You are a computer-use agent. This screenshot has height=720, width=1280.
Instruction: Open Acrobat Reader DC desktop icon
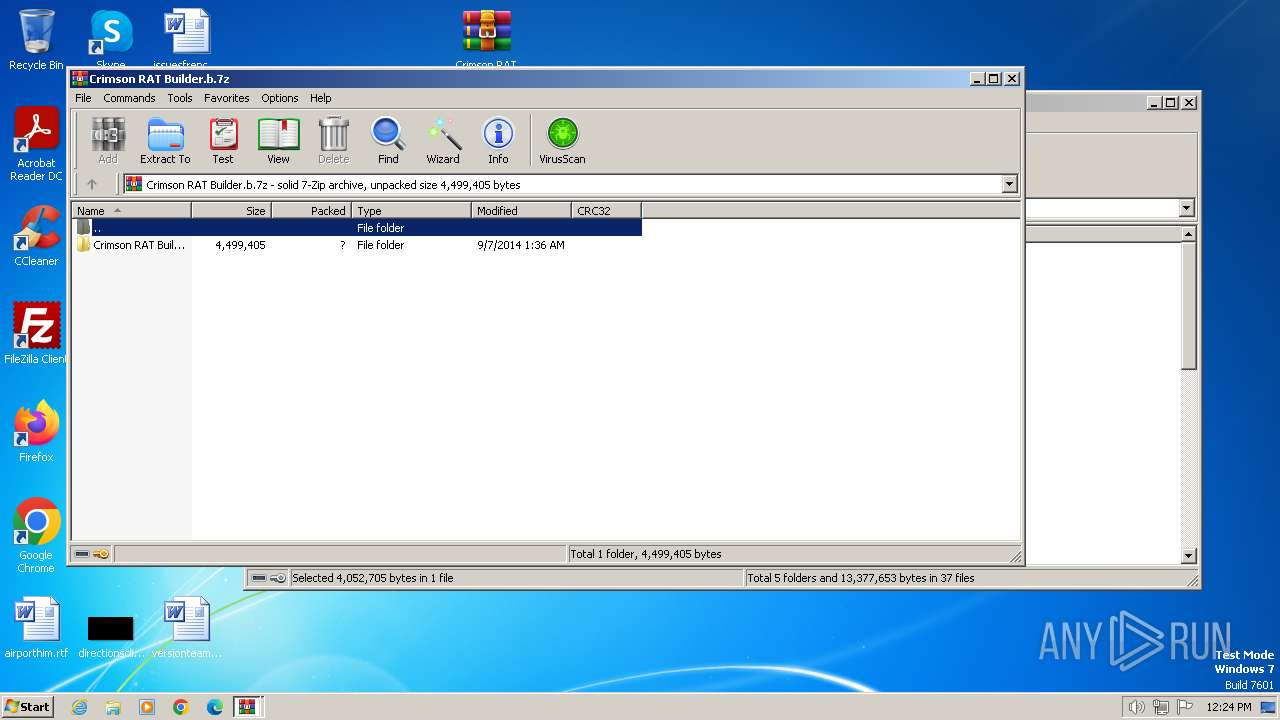[x=36, y=145]
